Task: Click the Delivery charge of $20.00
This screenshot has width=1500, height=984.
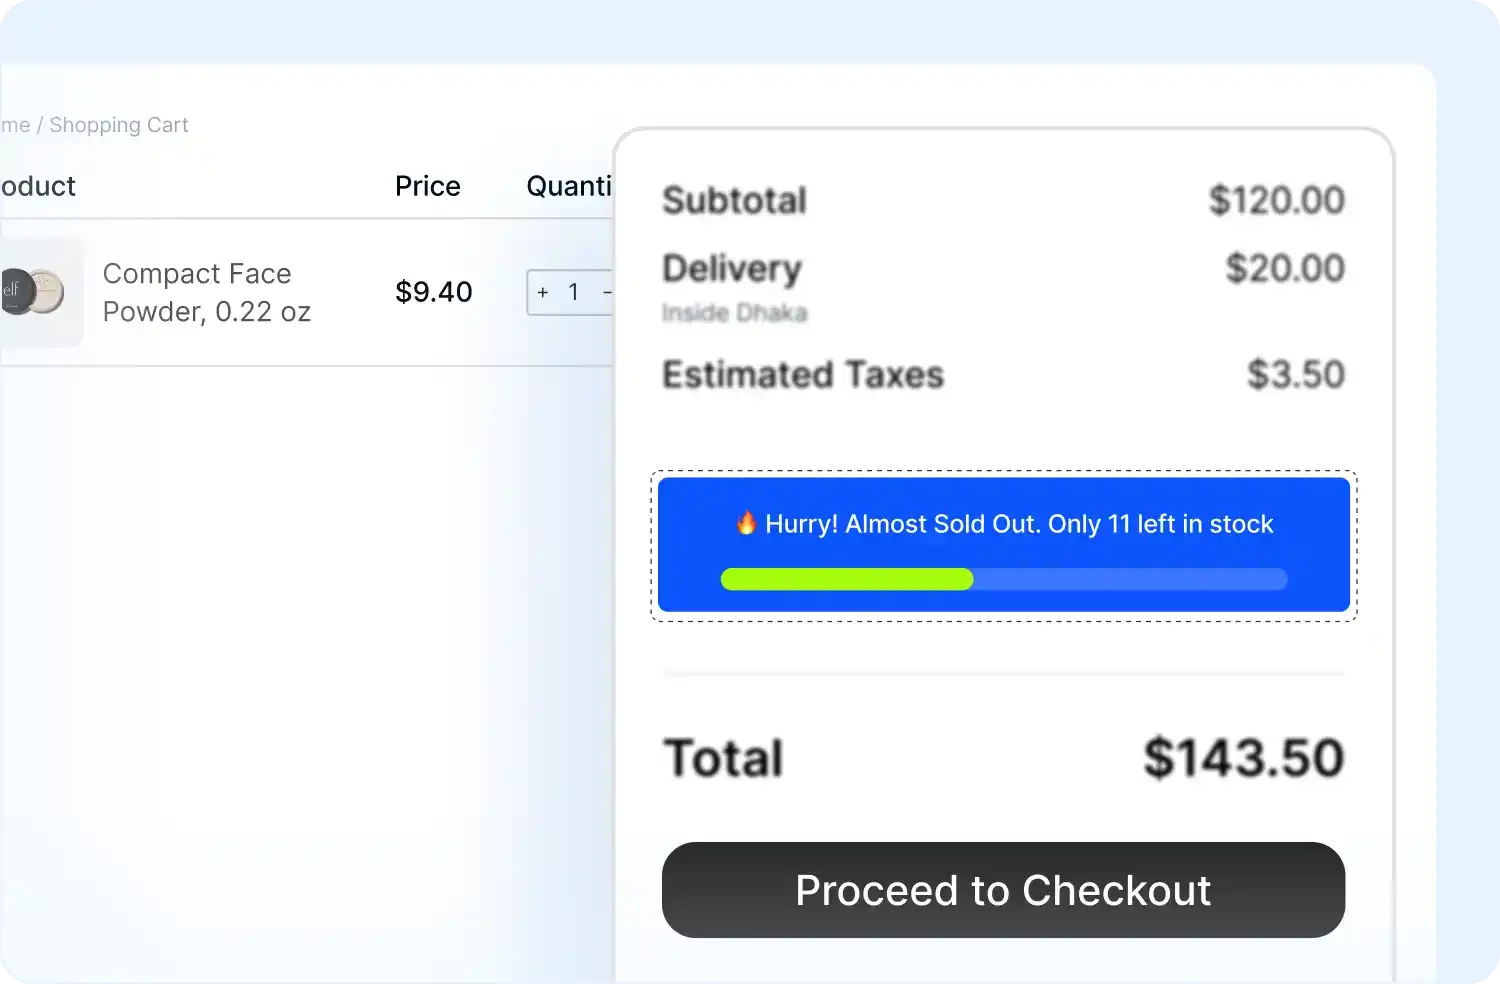Action: click(x=1285, y=268)
